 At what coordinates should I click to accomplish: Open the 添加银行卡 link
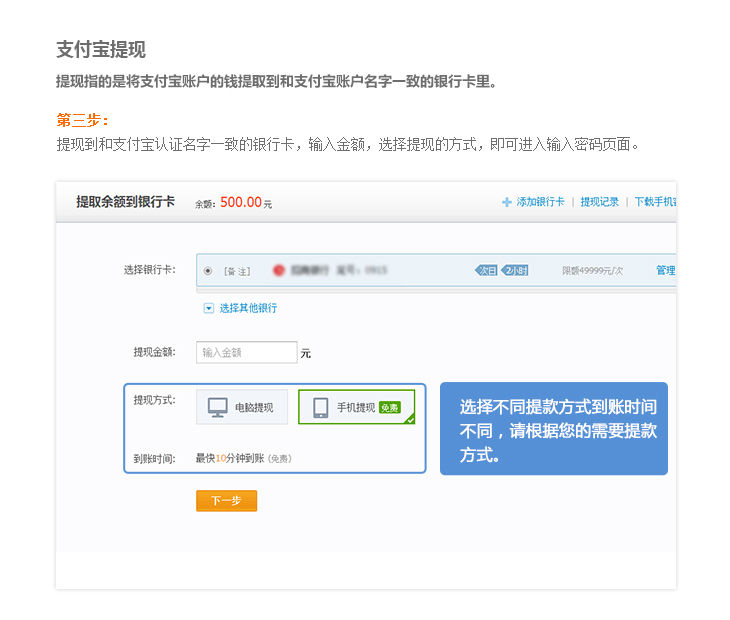540,202
